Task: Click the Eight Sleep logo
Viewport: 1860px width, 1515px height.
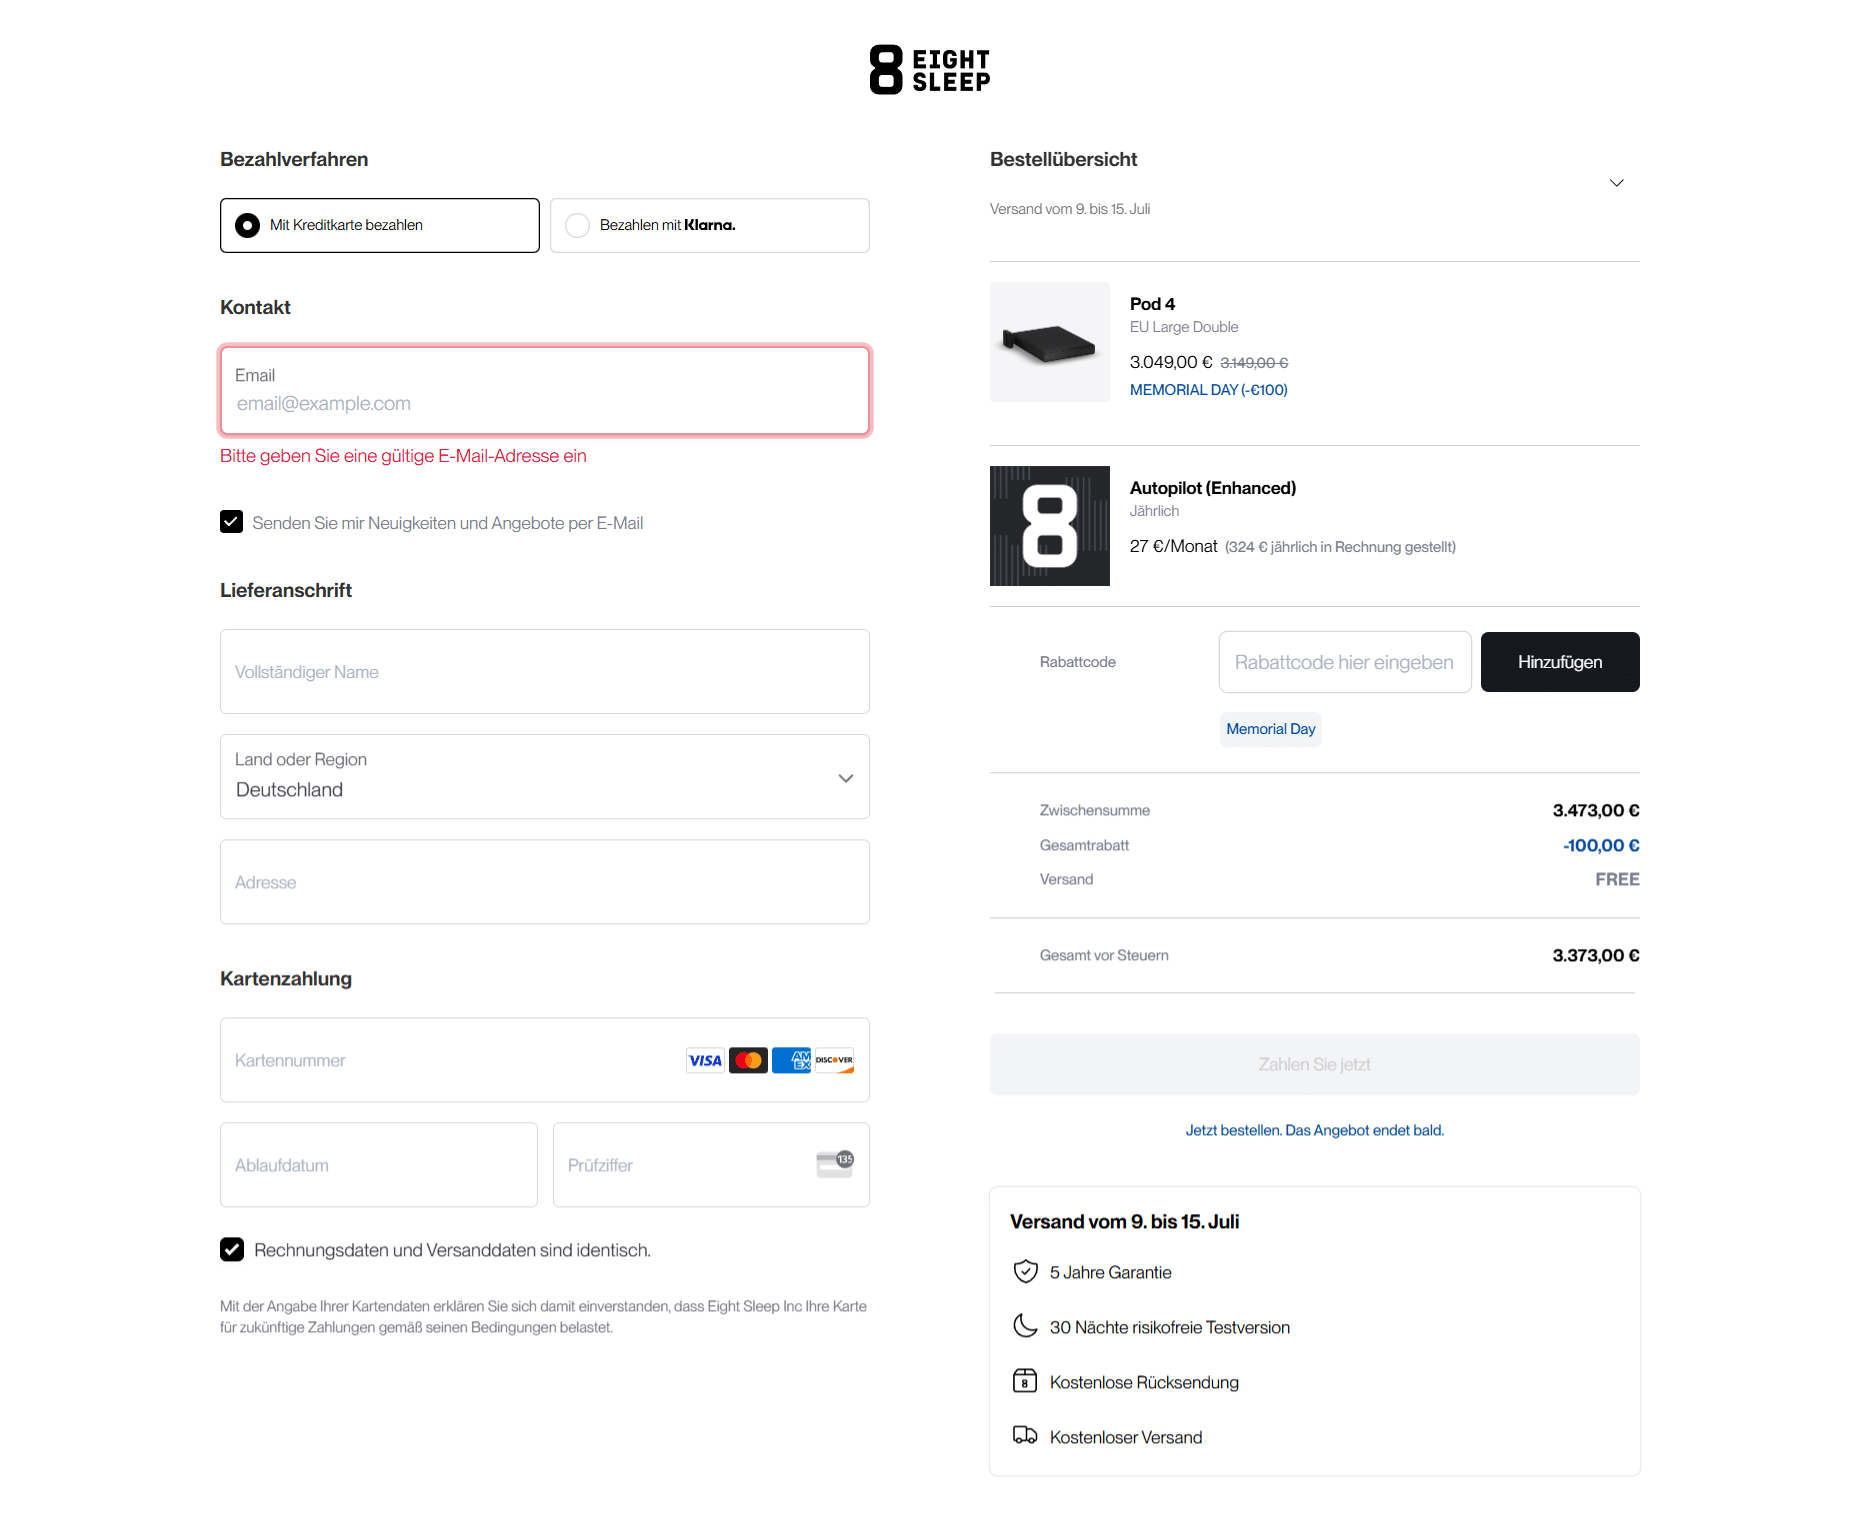Action: (930, 70)
